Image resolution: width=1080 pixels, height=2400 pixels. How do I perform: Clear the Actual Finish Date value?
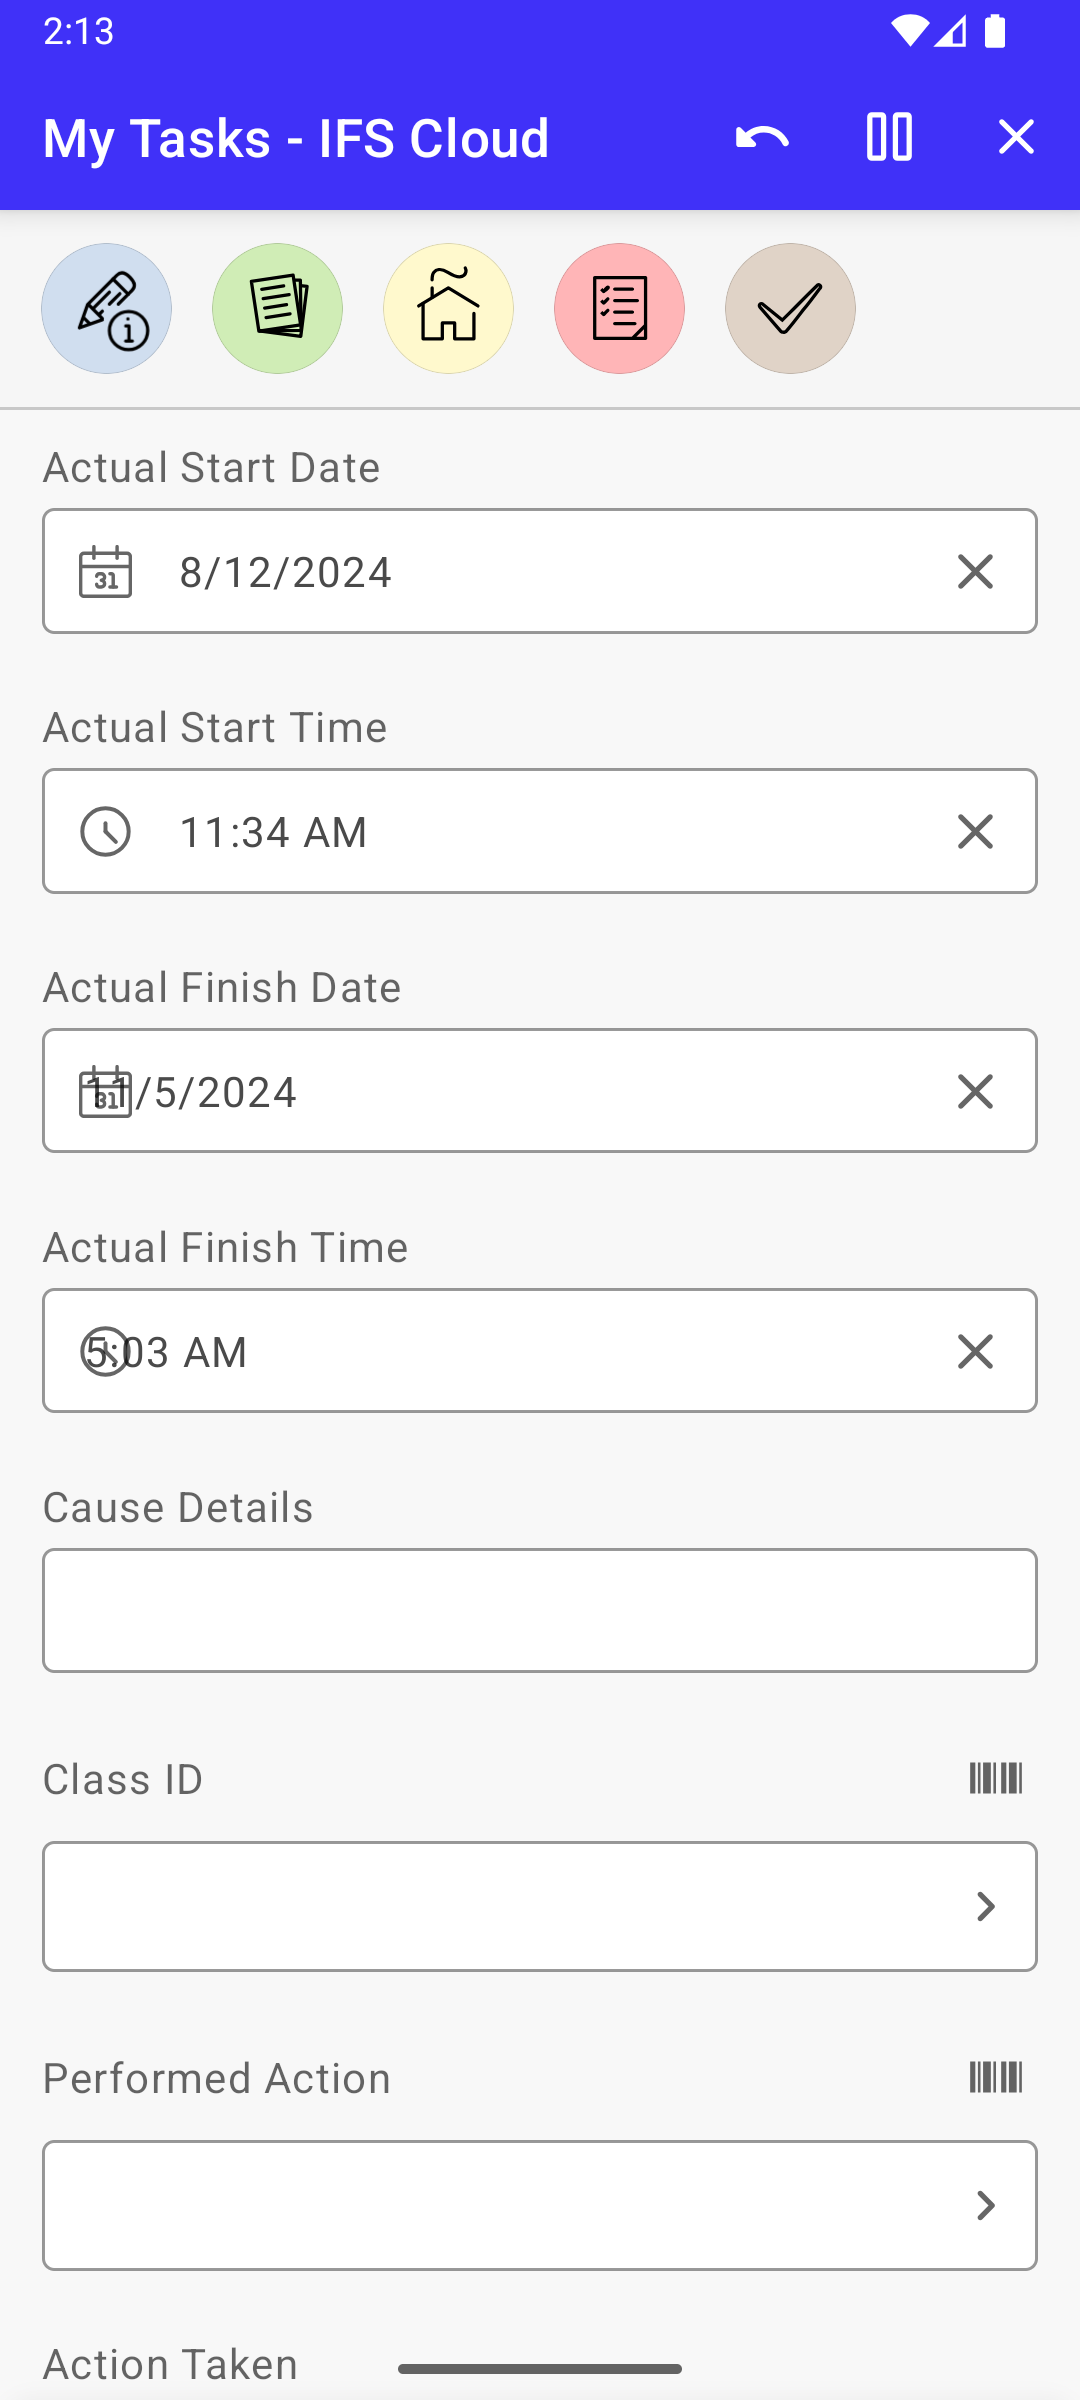(975, 1091)
